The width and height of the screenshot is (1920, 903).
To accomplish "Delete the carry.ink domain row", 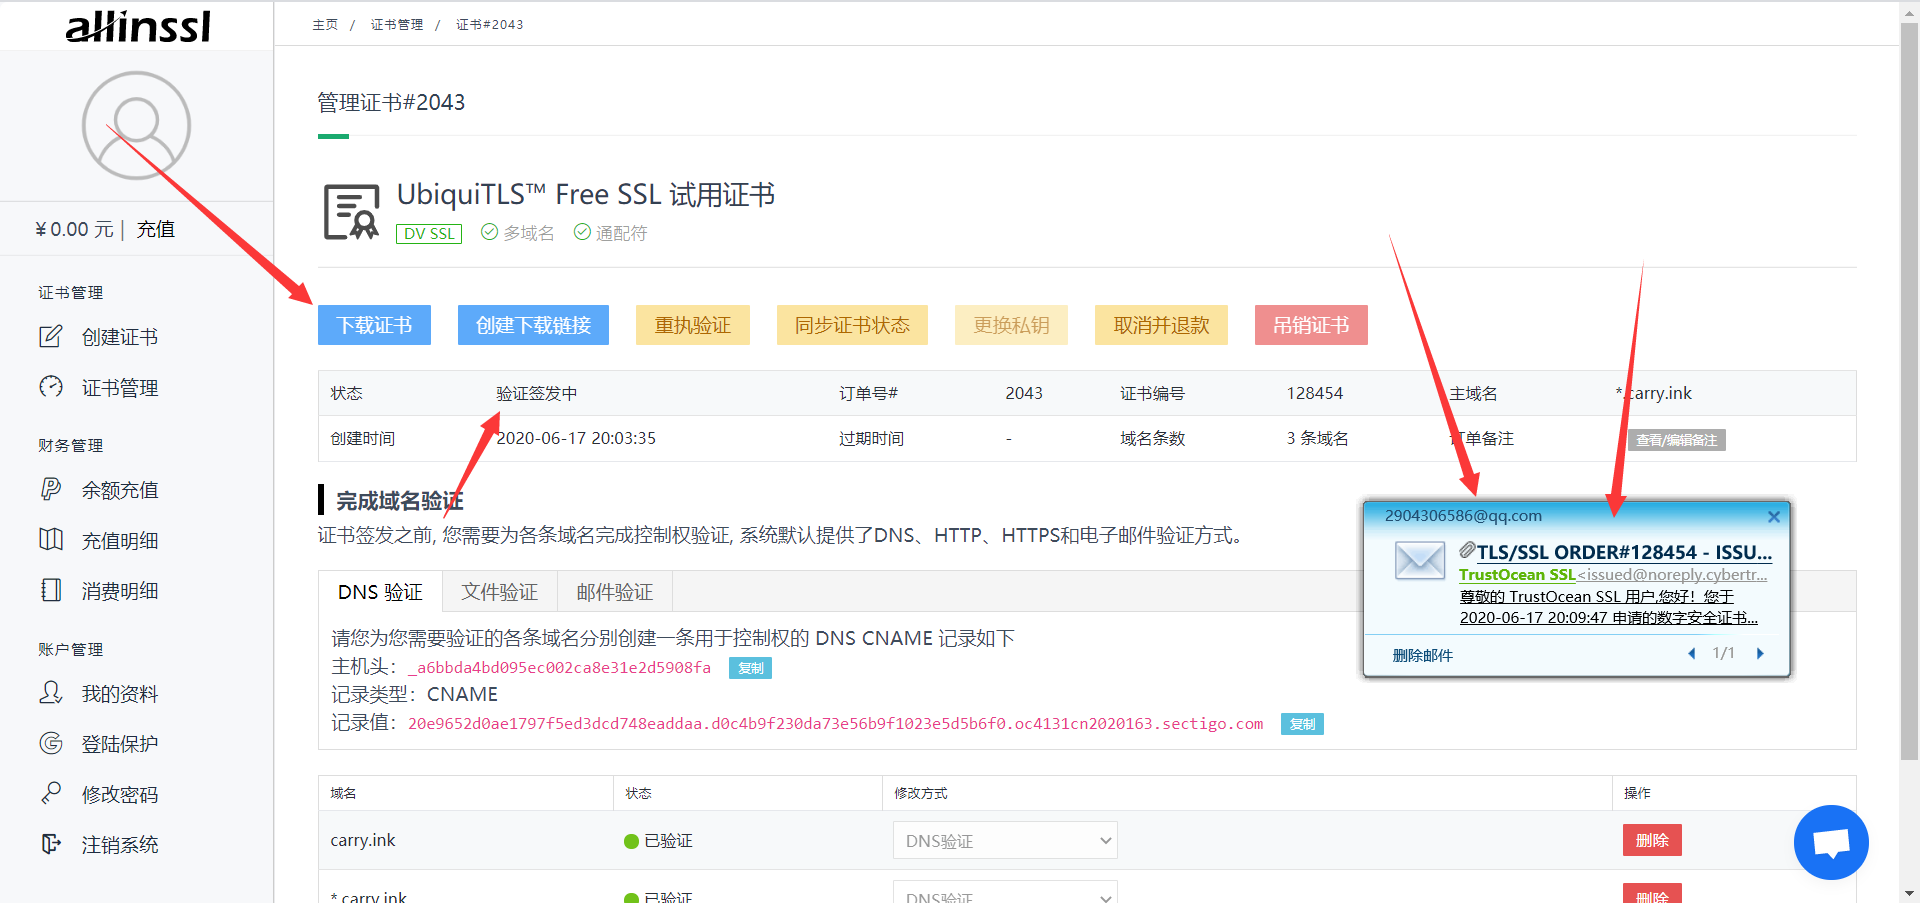I will coord(1652,840).
